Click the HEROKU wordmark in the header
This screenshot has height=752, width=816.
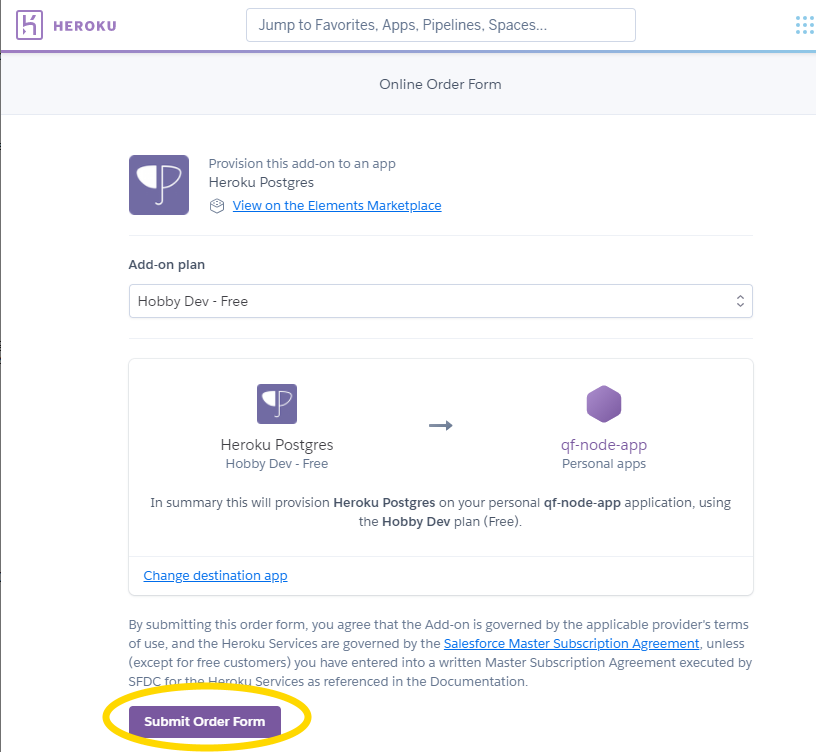pos(85,25)
